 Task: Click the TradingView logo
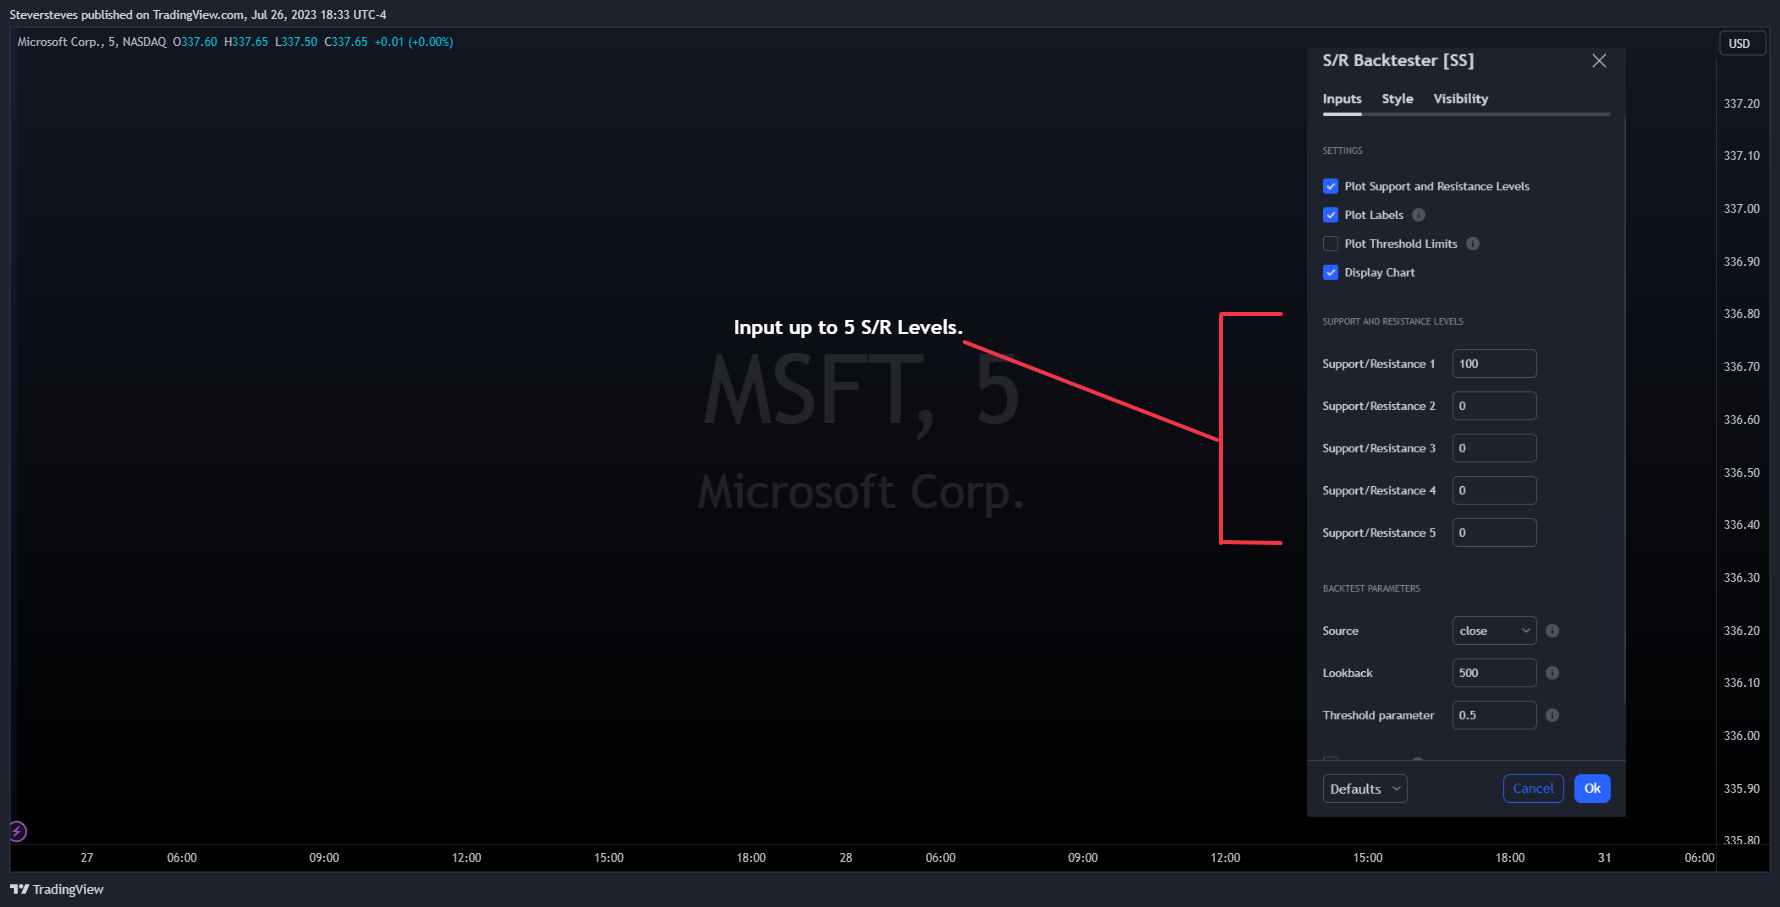[x=57, y=889]
